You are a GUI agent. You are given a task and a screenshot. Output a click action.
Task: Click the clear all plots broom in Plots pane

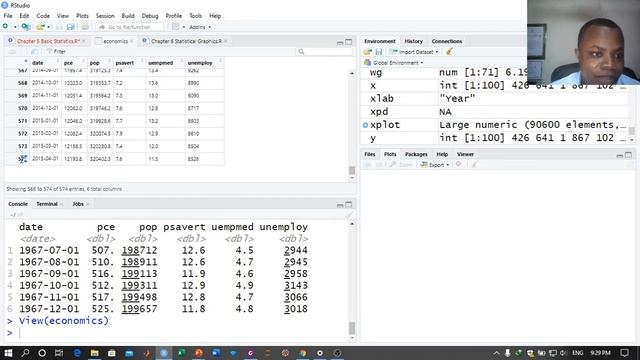point(474,164)
